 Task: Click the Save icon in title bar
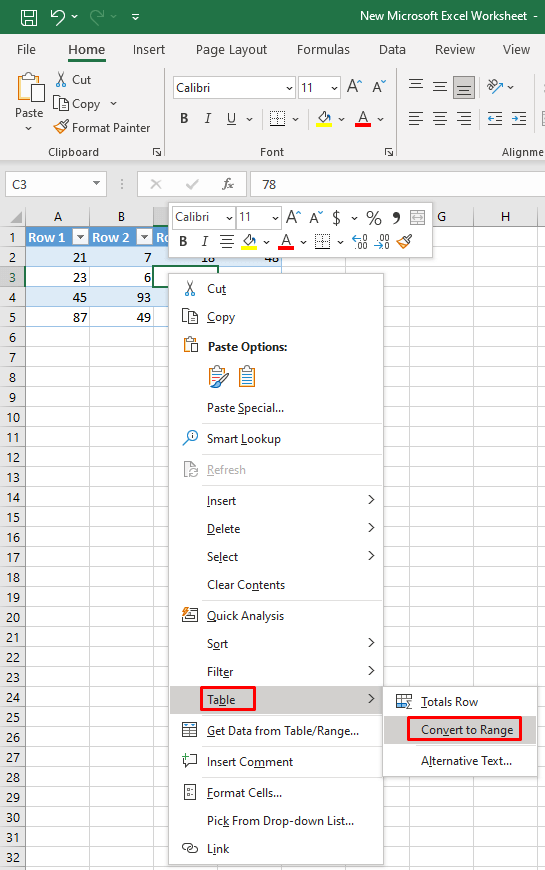pyautogui.click(x=29, y=17)
